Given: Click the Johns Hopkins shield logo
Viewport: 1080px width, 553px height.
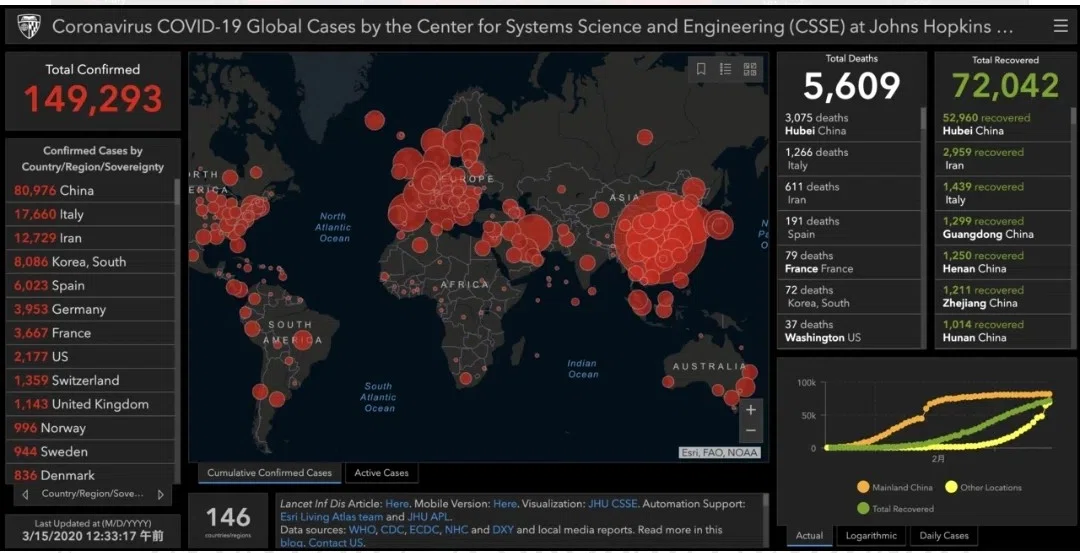Looking at the screenshot, I should (28, 26).
